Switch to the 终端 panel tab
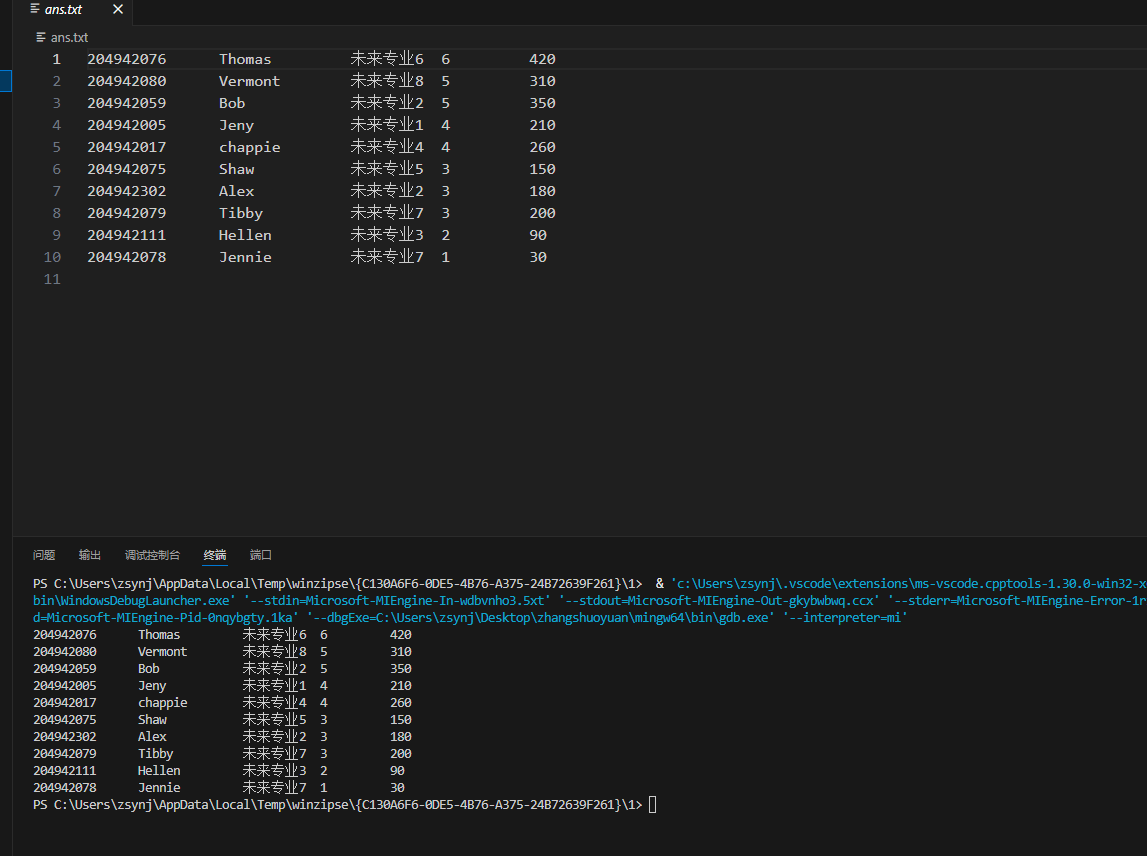The width and height of the screenshot is (1147, 856). click(x=215, y=555)
